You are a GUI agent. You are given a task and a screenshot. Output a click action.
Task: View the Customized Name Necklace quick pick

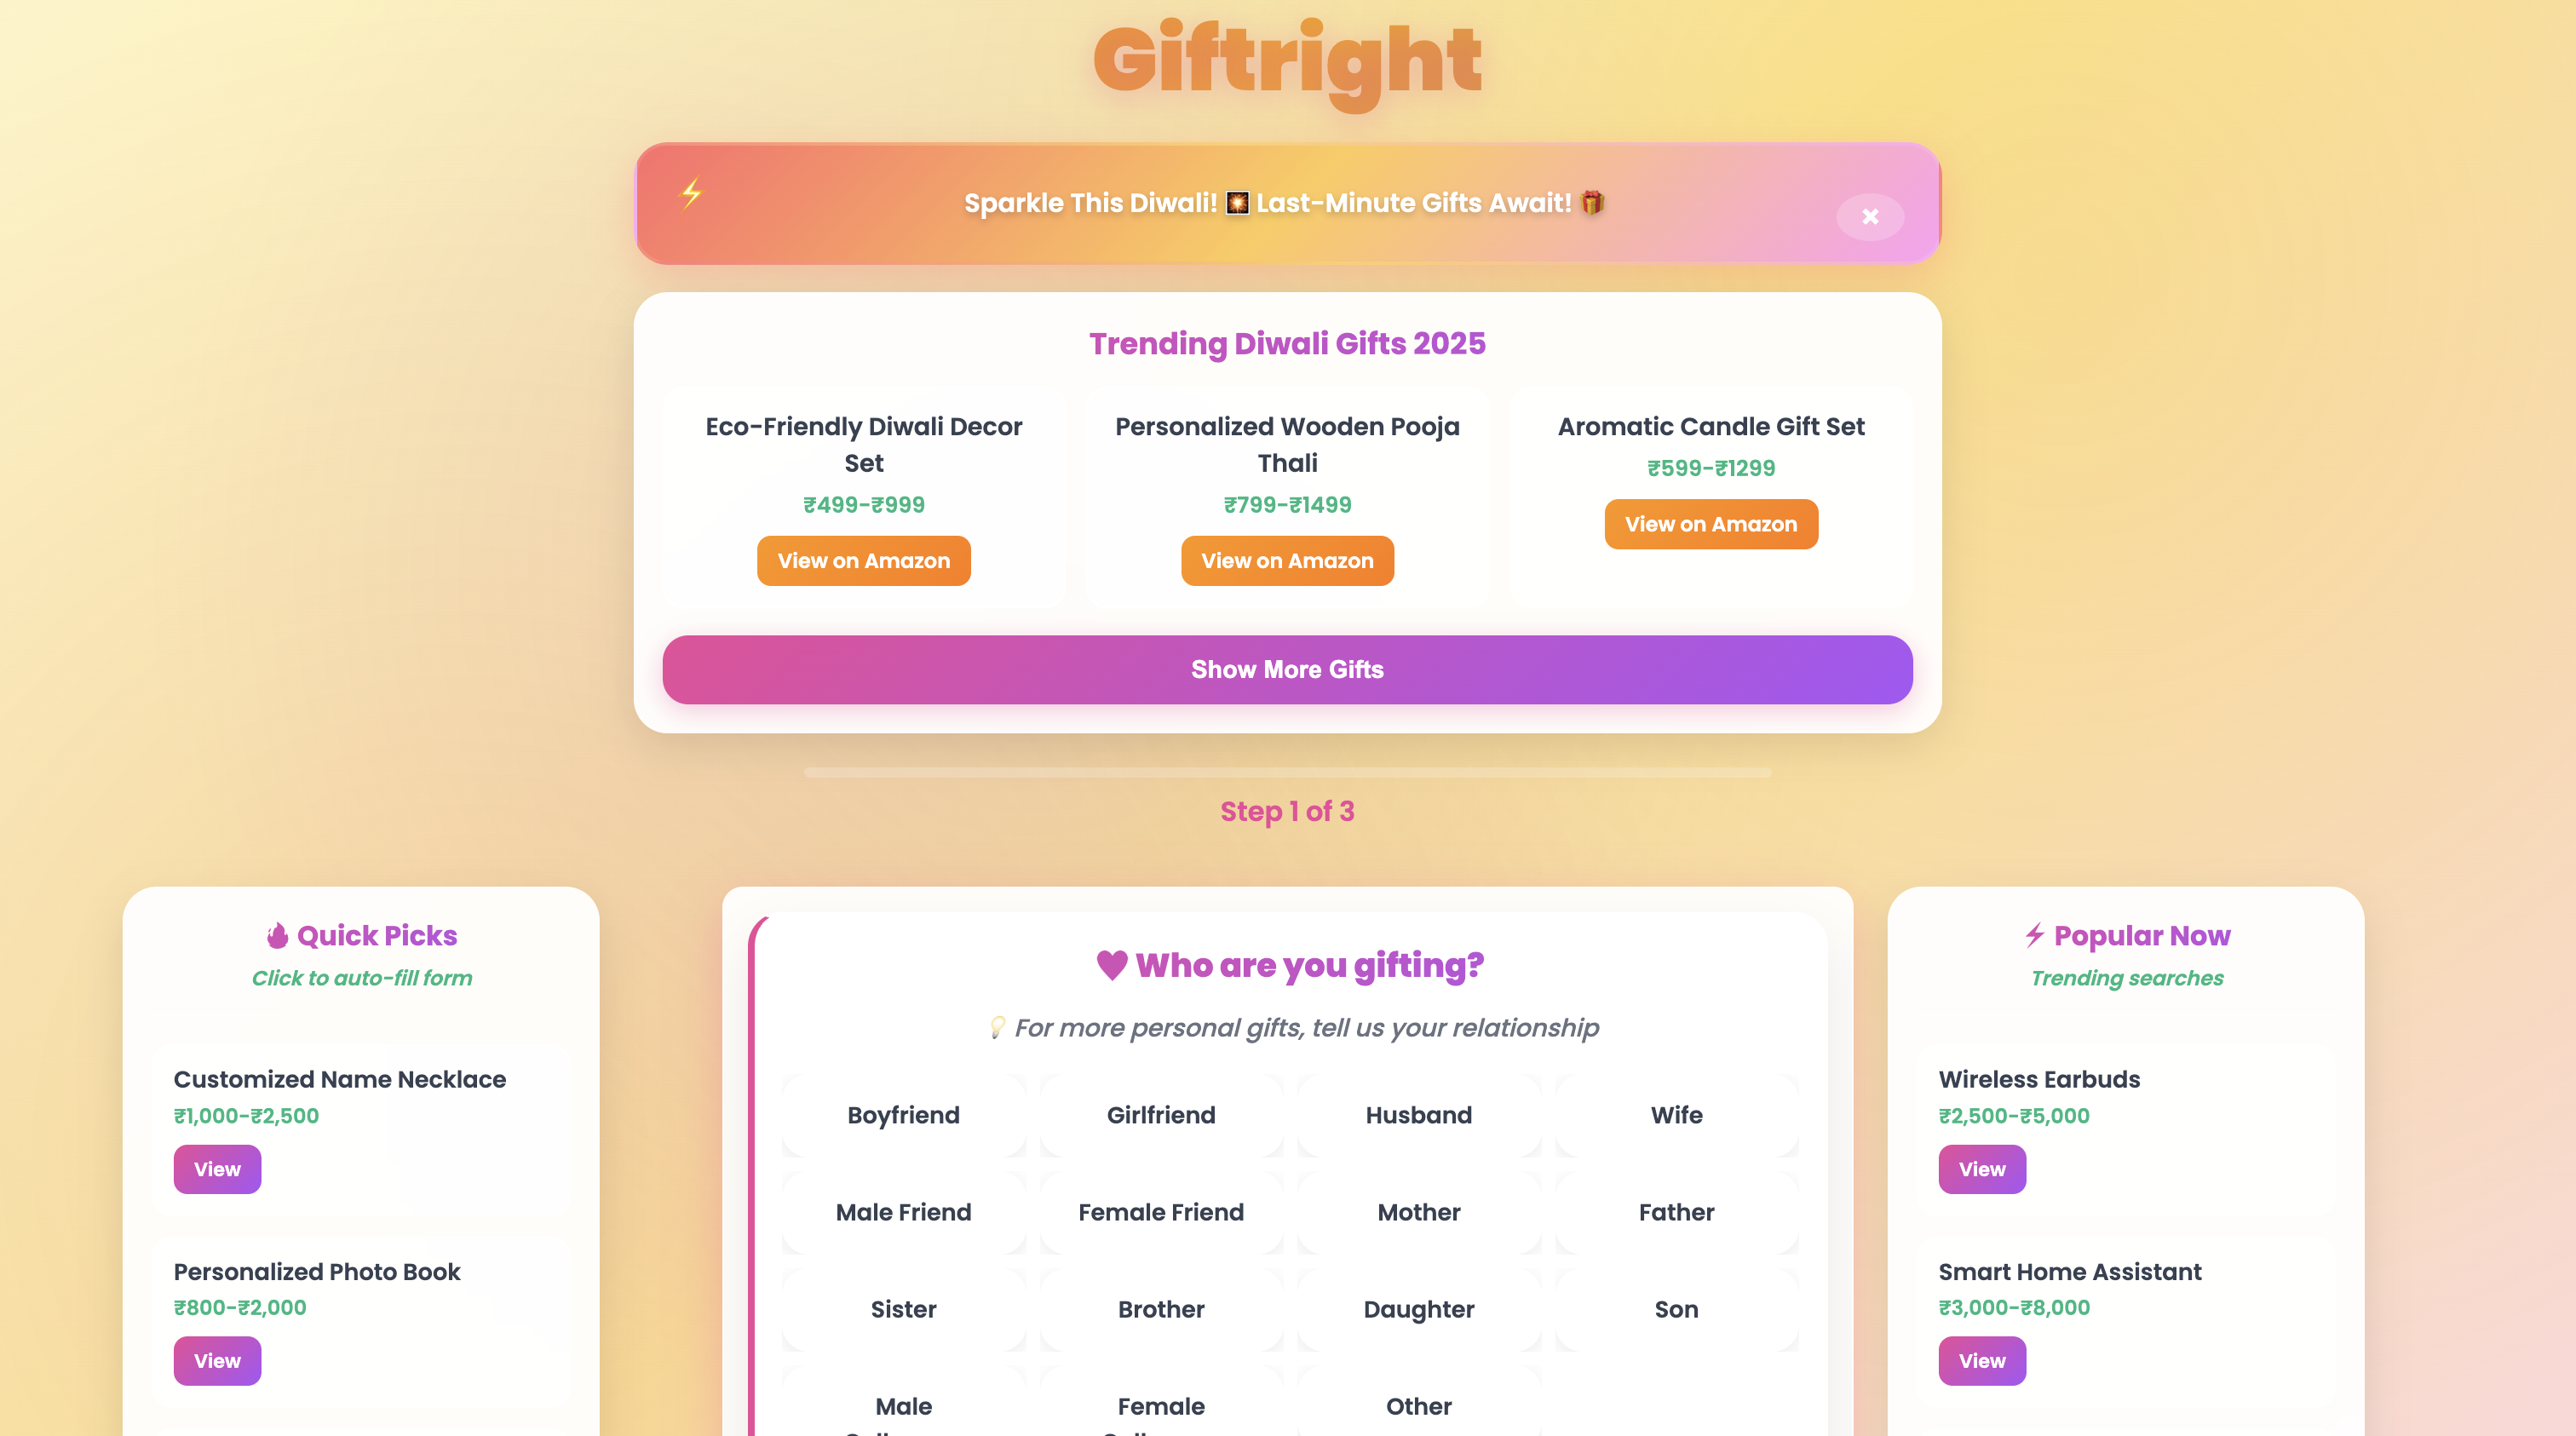click(217, 1168)
